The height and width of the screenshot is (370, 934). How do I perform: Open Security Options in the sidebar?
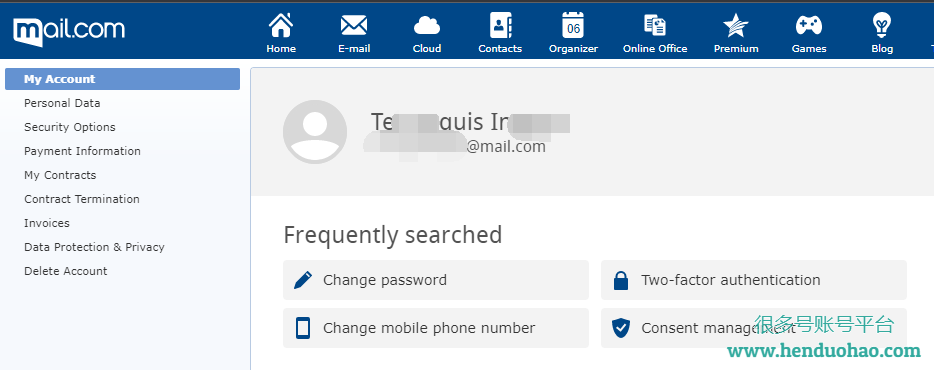pos(70,127)
